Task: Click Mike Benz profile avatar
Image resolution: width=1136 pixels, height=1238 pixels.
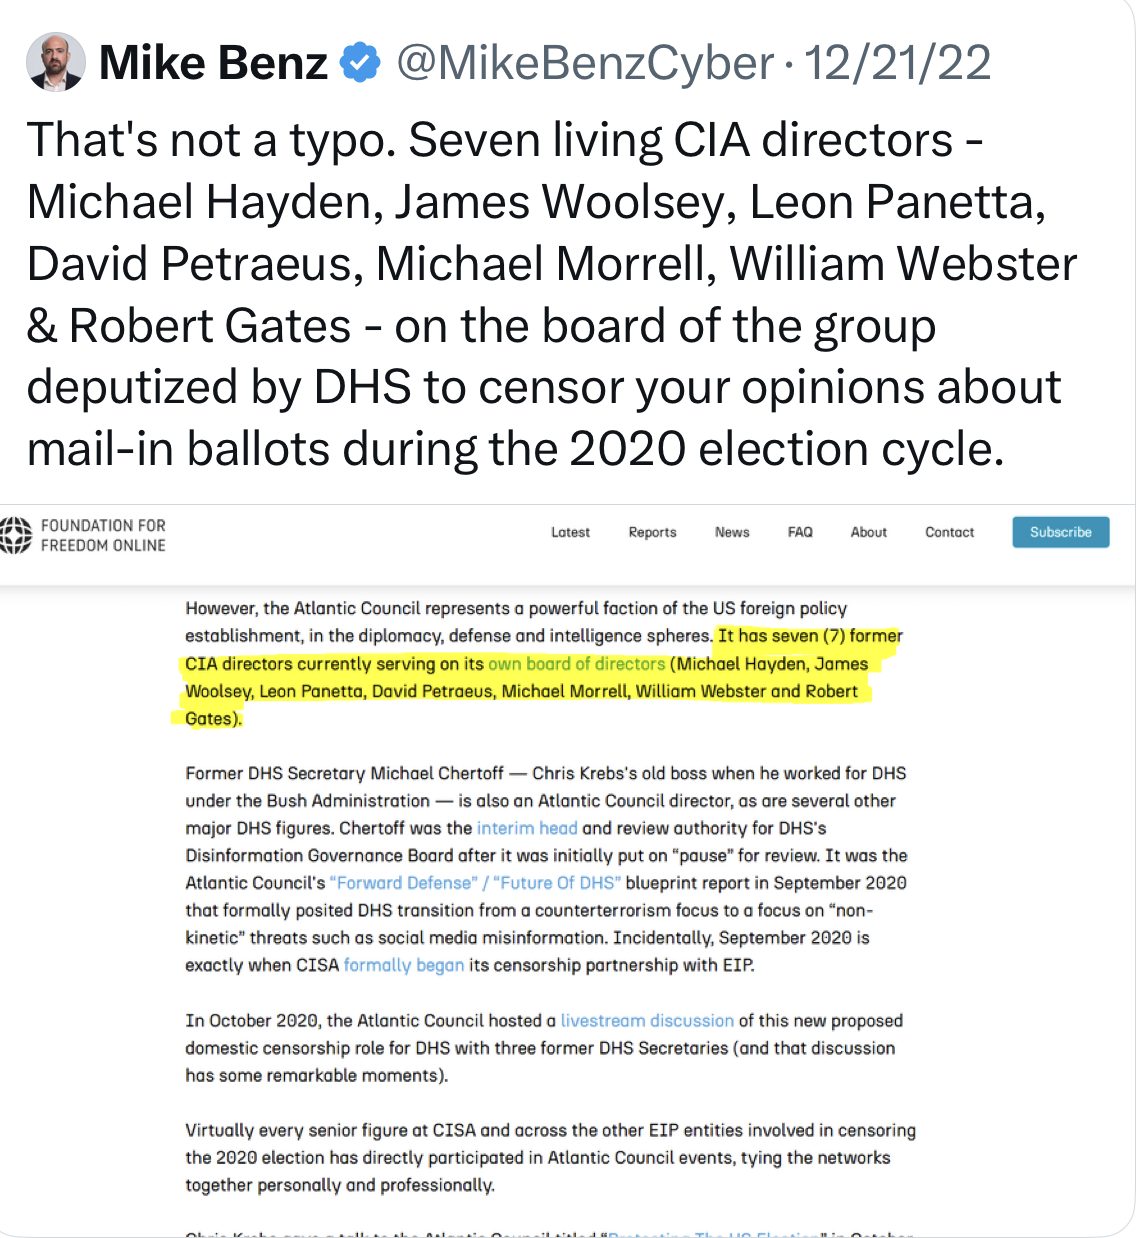Action: tap(55, 62)
